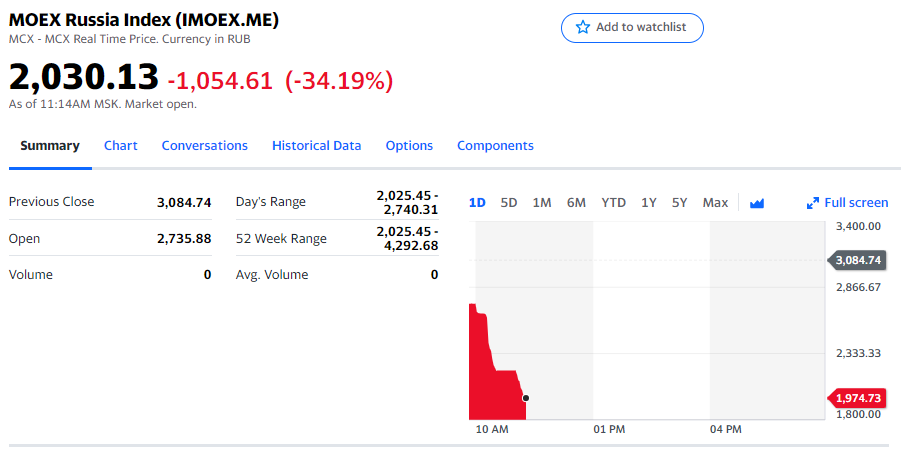
Task: Switch chart range to 5D
Action: click(x=509, y=203)
